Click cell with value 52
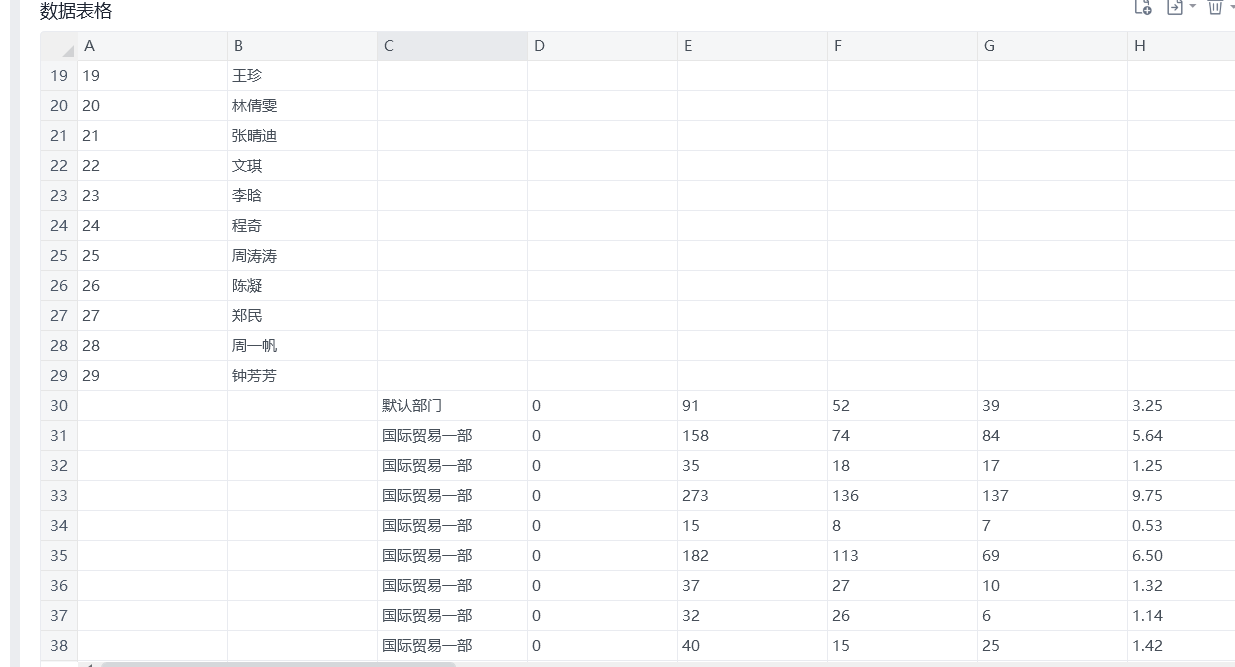The width and height of the screenshot is (1235, 667). point(903,406)
